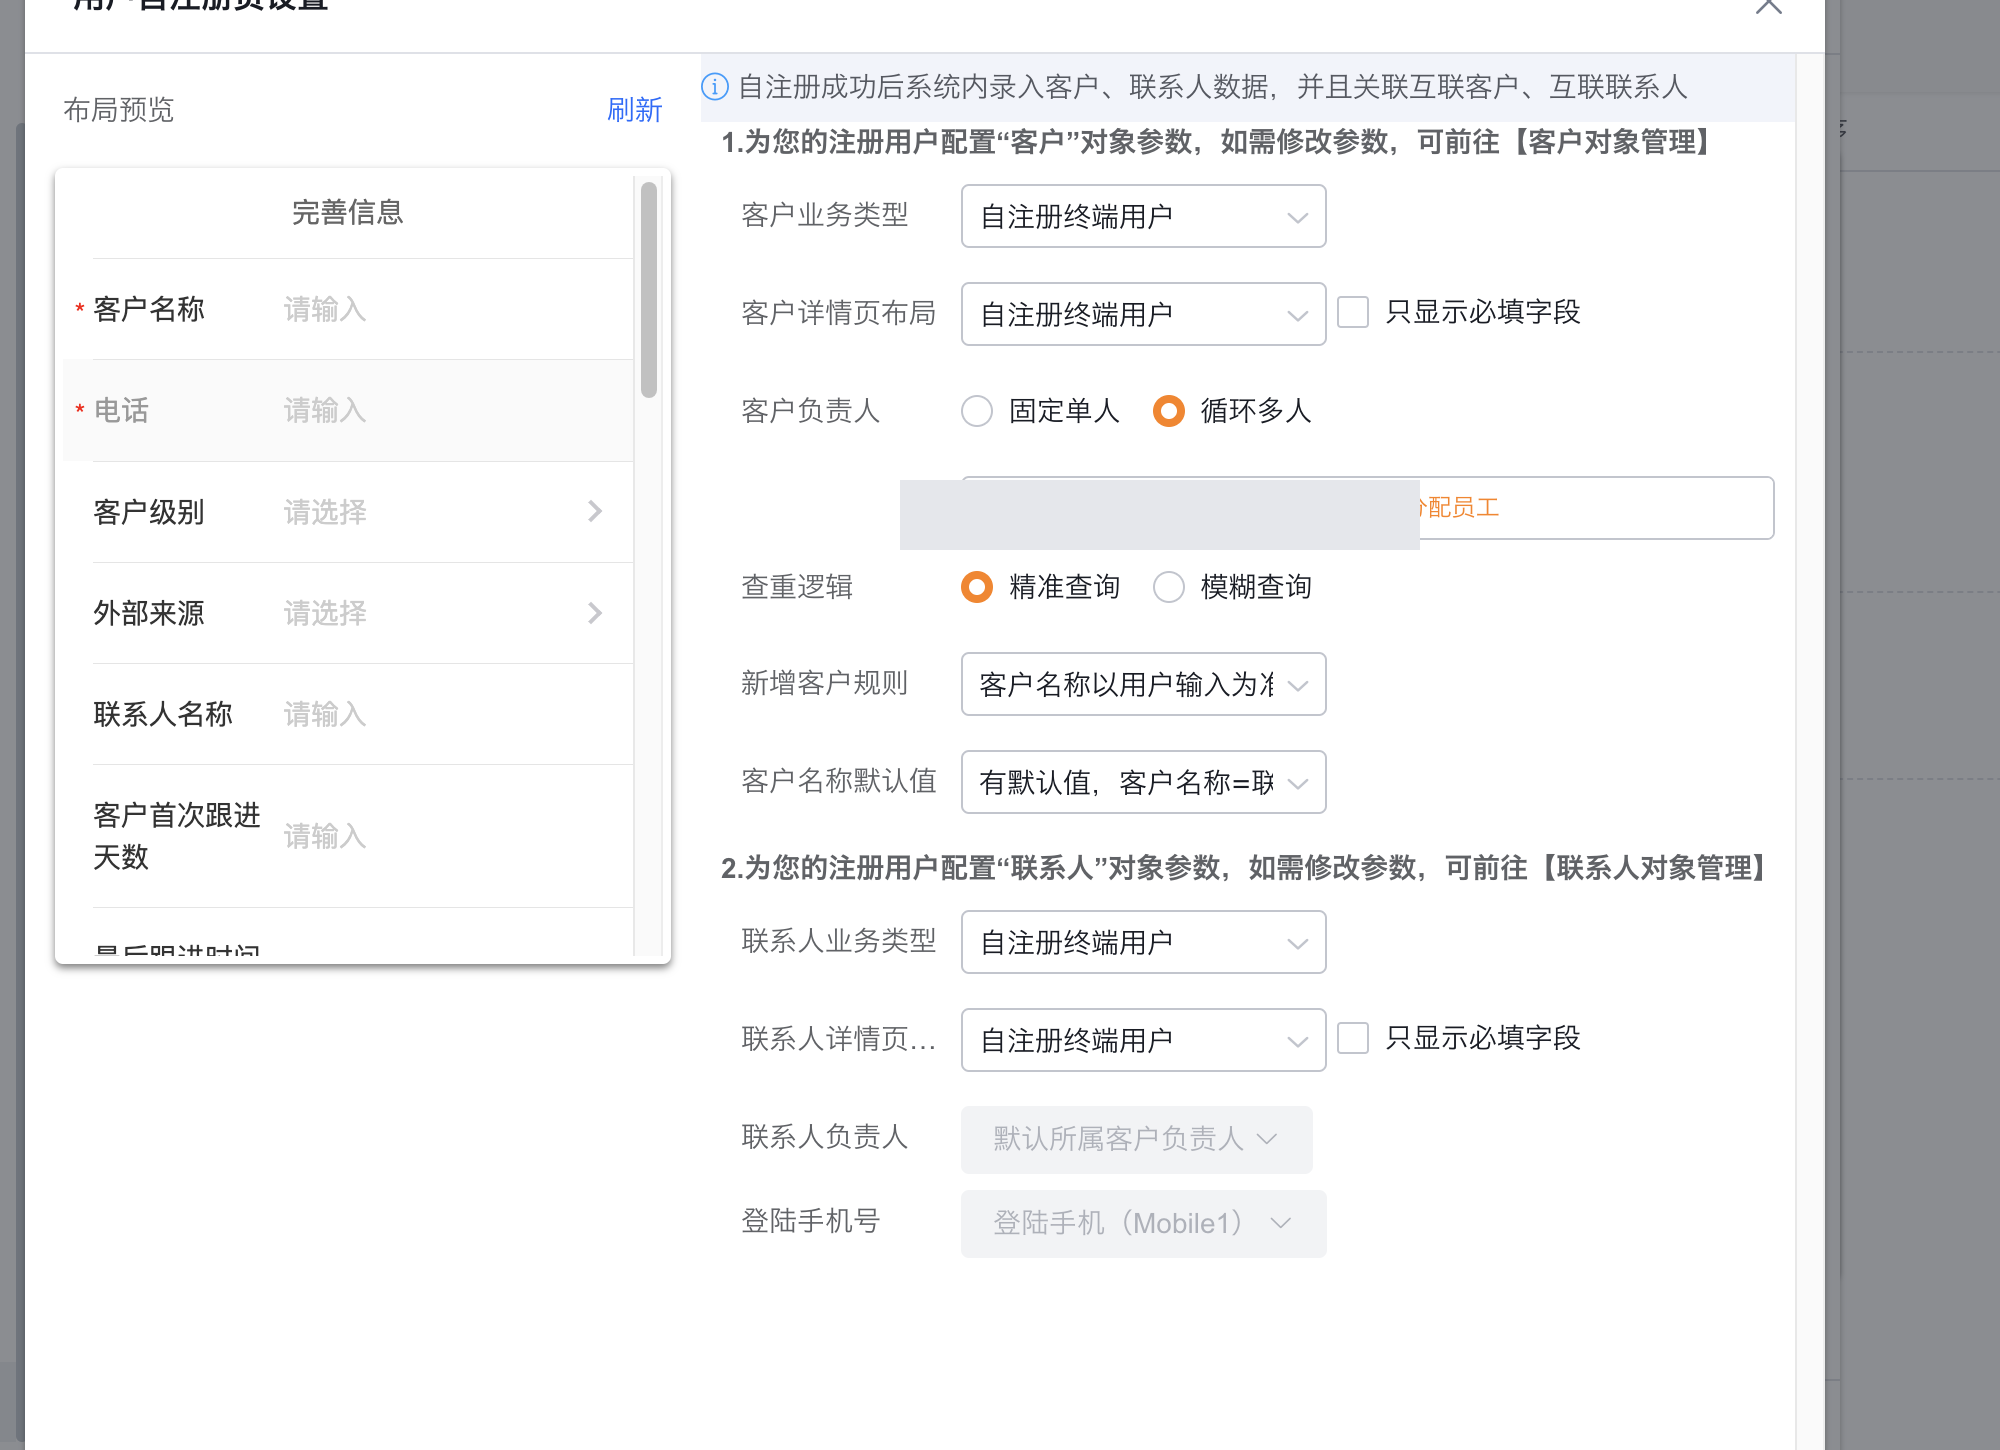Close the self-registration settings dialog
The width and height of the screenshot is (2000, 1450).
coord(1768,5)
